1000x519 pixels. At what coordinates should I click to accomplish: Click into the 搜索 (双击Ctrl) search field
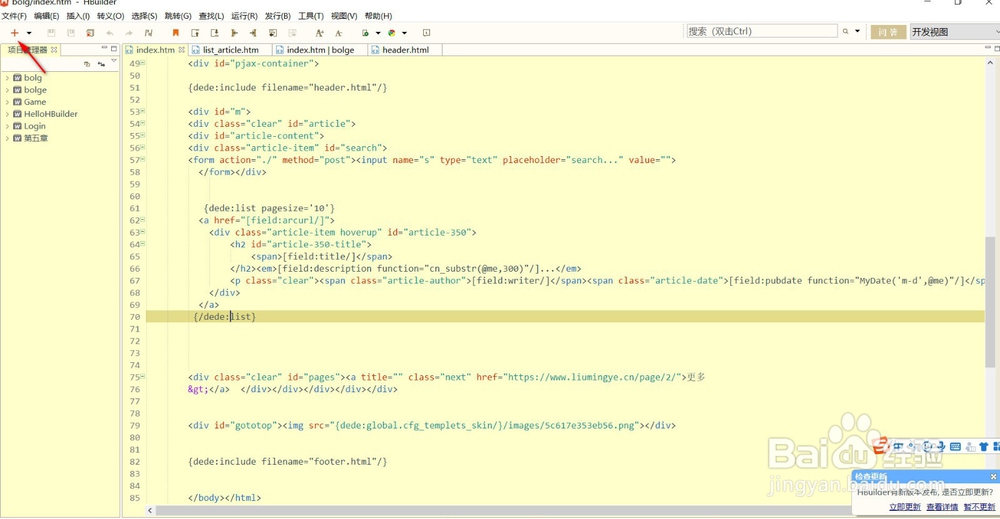point(761,31)
